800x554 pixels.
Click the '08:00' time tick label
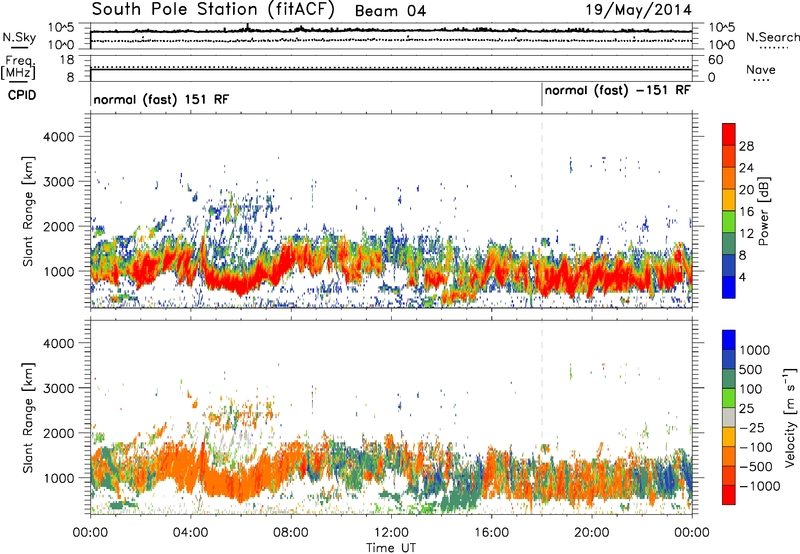pyautogui.click(x=291, y=533)
